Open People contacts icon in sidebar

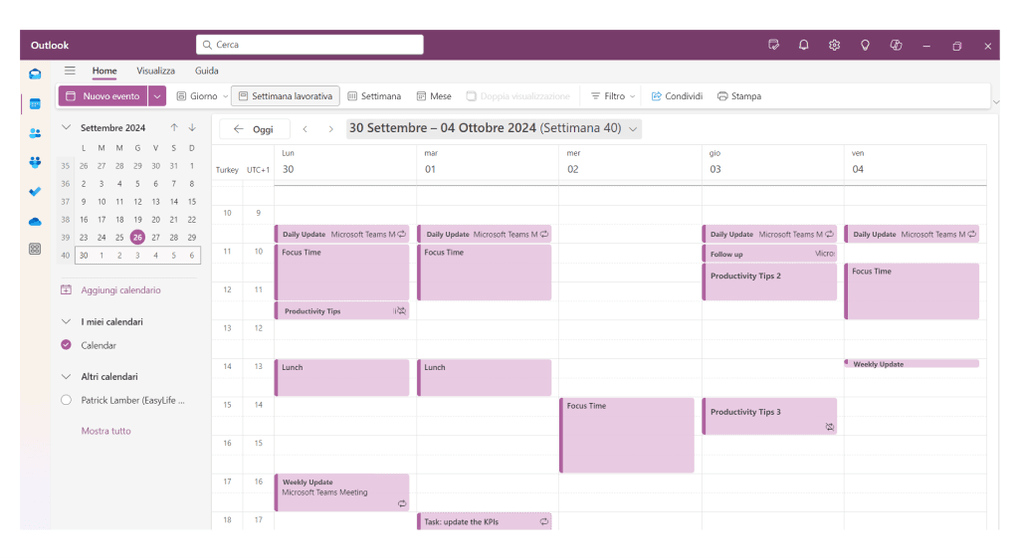(35, 132)
